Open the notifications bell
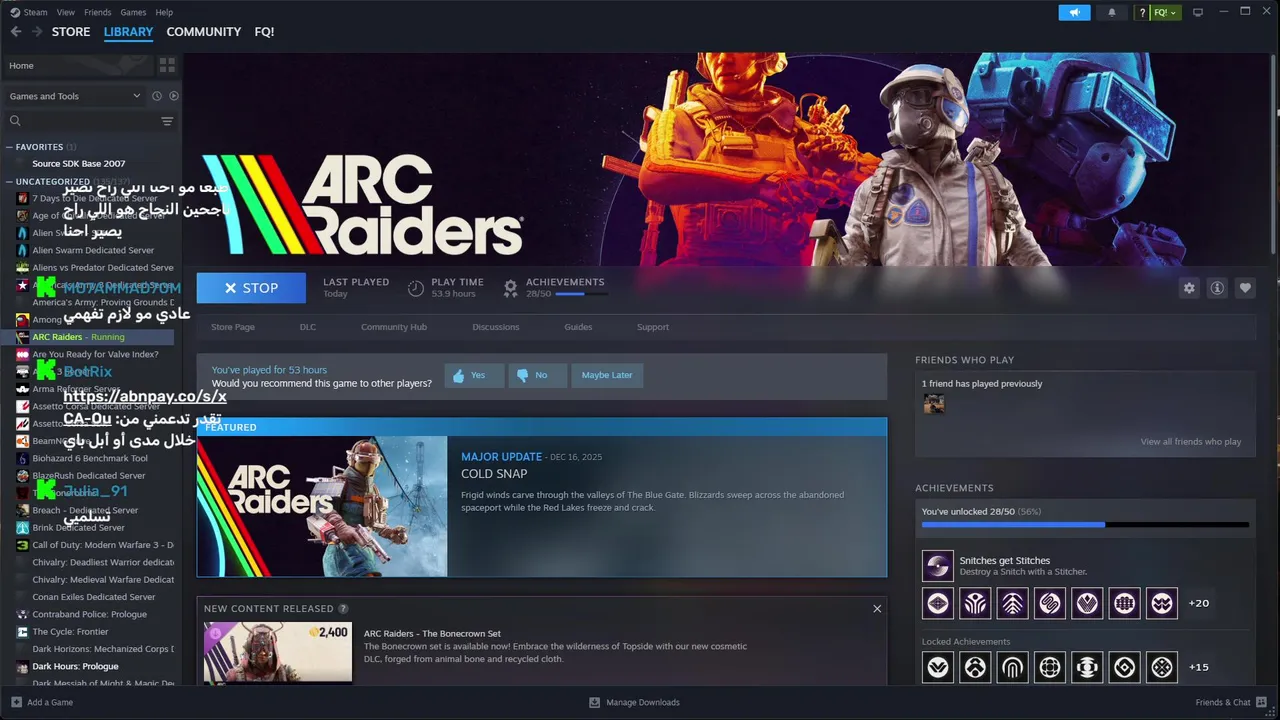The height and width of the screenshot is (720, 1280). [x=1112, y=12]
